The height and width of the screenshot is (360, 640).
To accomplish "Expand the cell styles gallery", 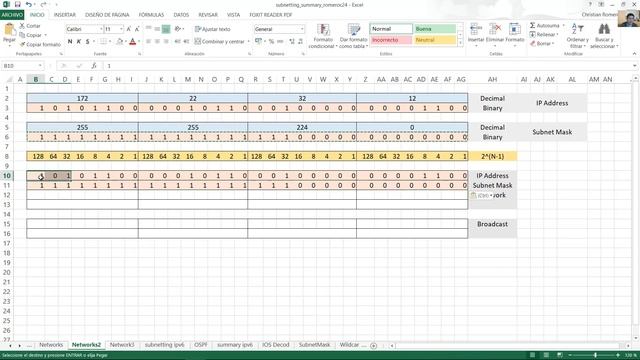I will [461, 42].
